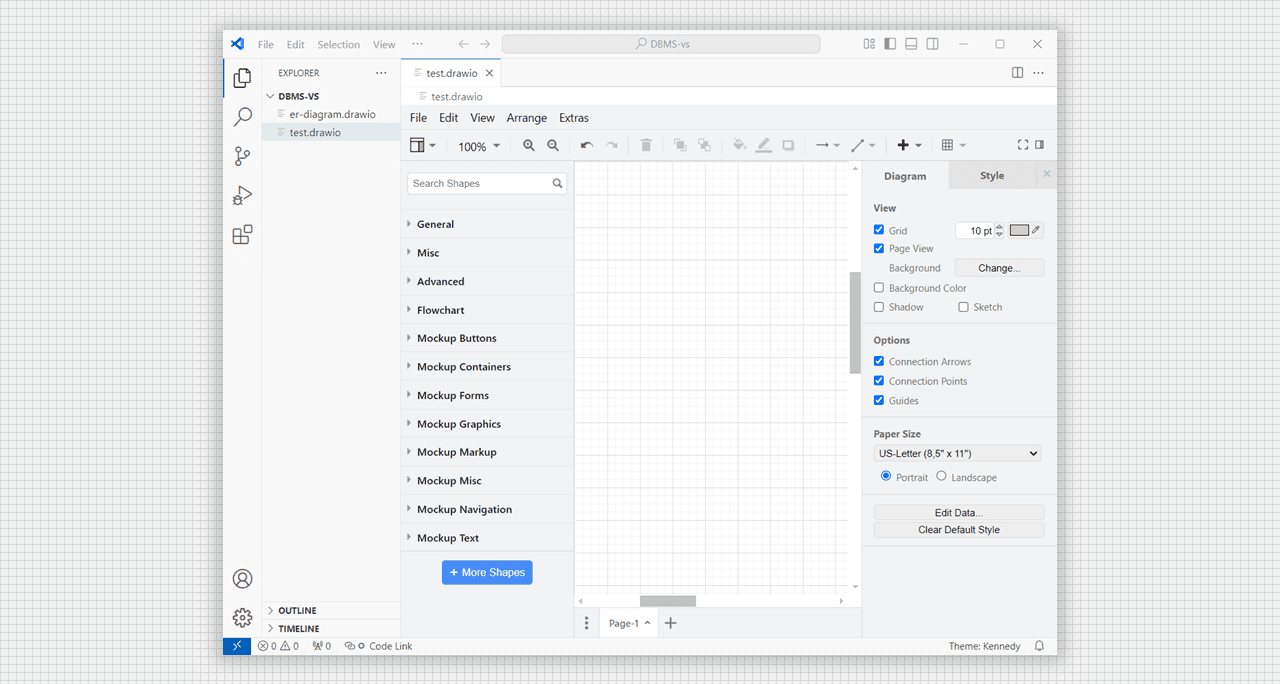Select the Landscape radio button
The width and height of the screenshot is (1280, 684).
pyautogui.click(x=942, y=476)
